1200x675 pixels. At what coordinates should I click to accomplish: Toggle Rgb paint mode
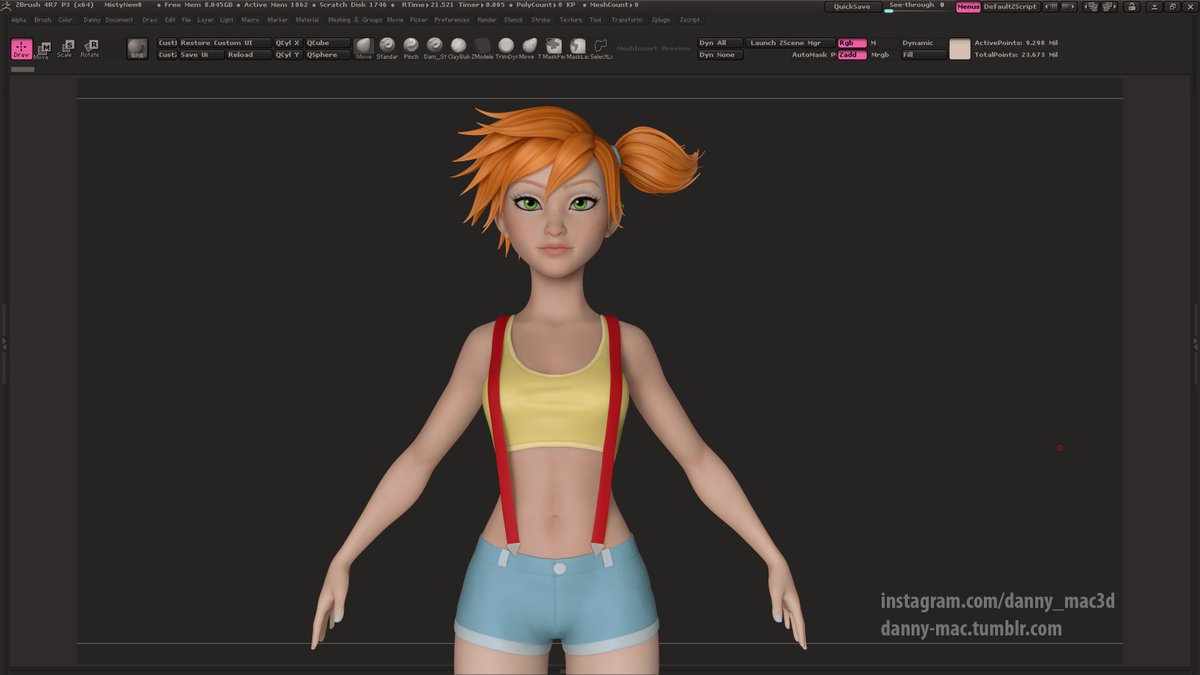pos(852,43)
